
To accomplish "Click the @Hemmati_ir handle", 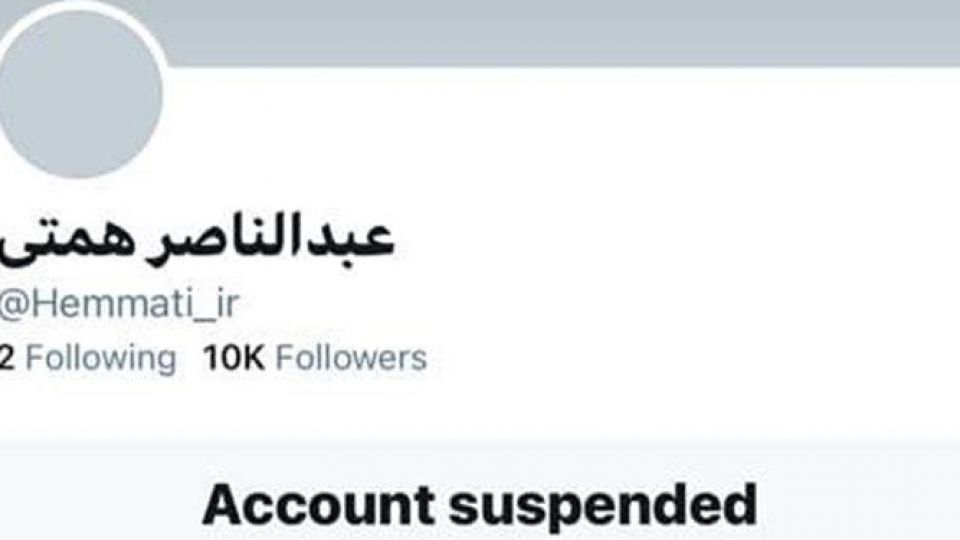I will click(x=119, y=304).
